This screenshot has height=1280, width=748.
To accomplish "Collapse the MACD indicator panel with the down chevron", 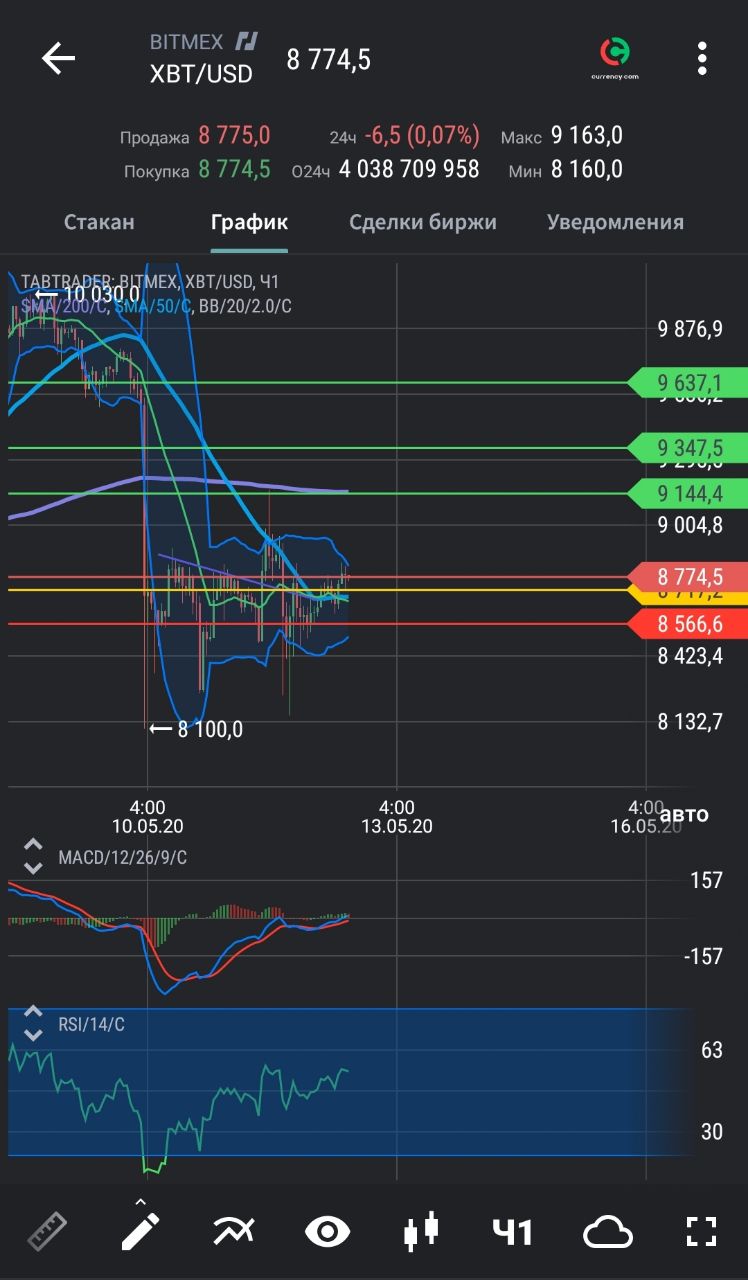I will (33, 867).
